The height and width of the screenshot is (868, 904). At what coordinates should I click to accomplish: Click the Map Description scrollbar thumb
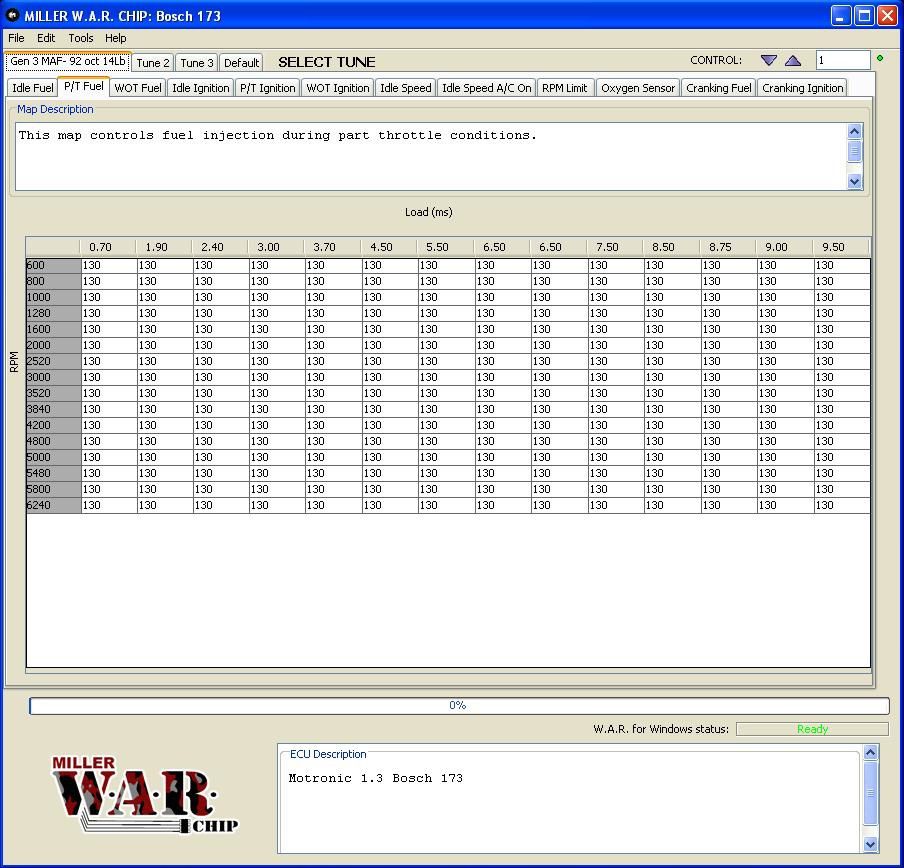click(854, 152)
